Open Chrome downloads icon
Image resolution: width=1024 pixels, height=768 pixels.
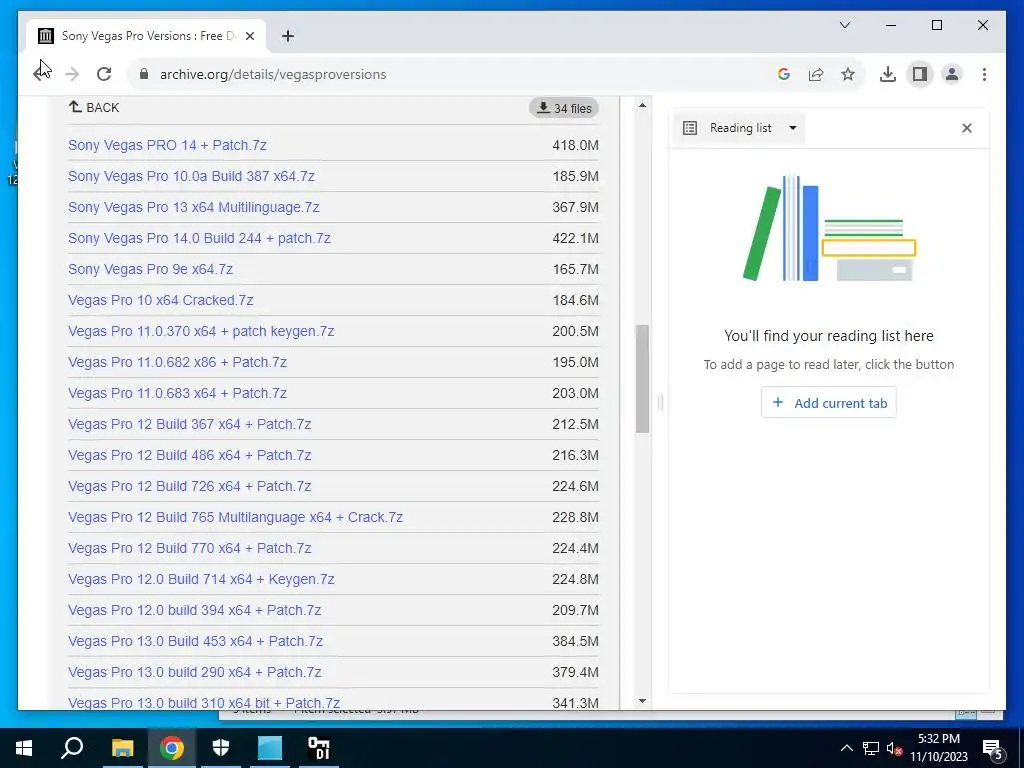point(888,74)
